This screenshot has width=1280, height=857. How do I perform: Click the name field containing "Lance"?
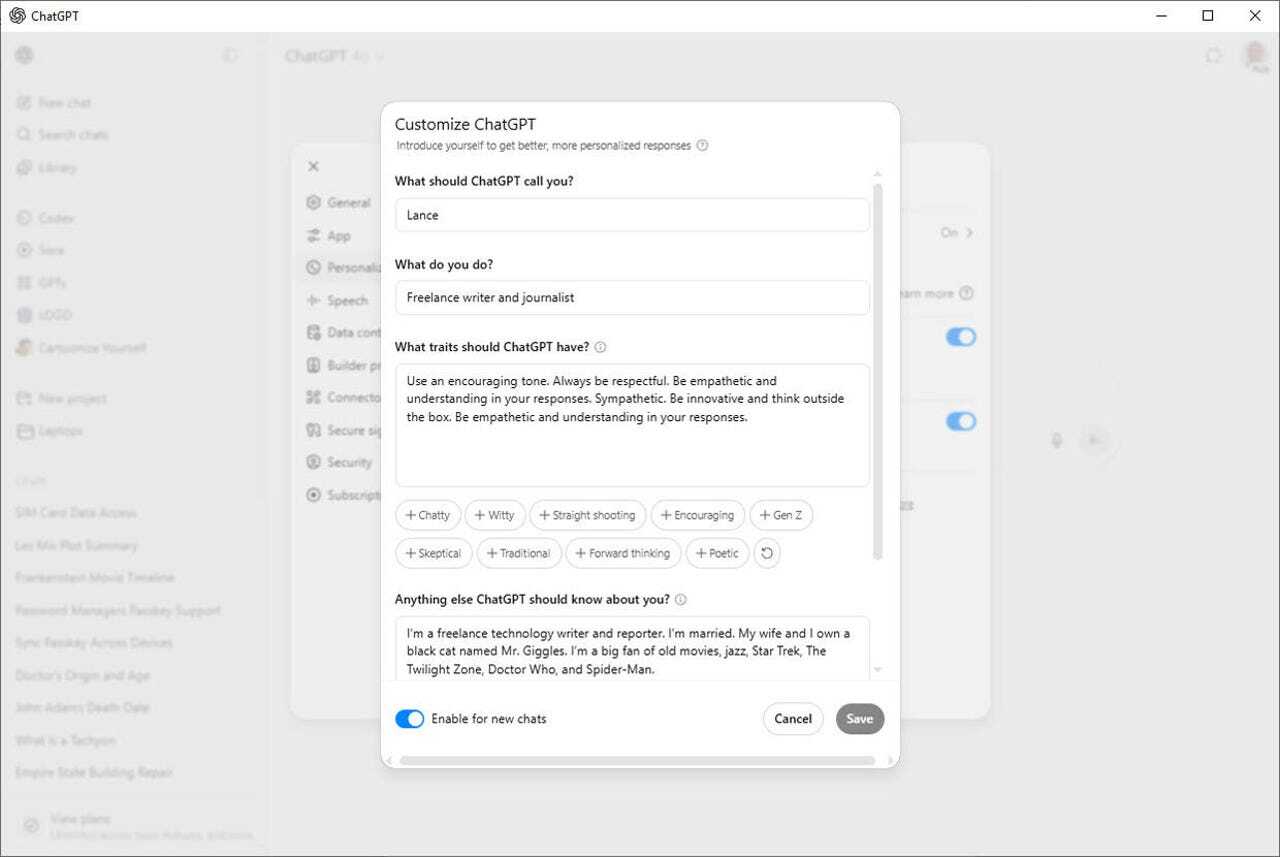tap(632, 215)
